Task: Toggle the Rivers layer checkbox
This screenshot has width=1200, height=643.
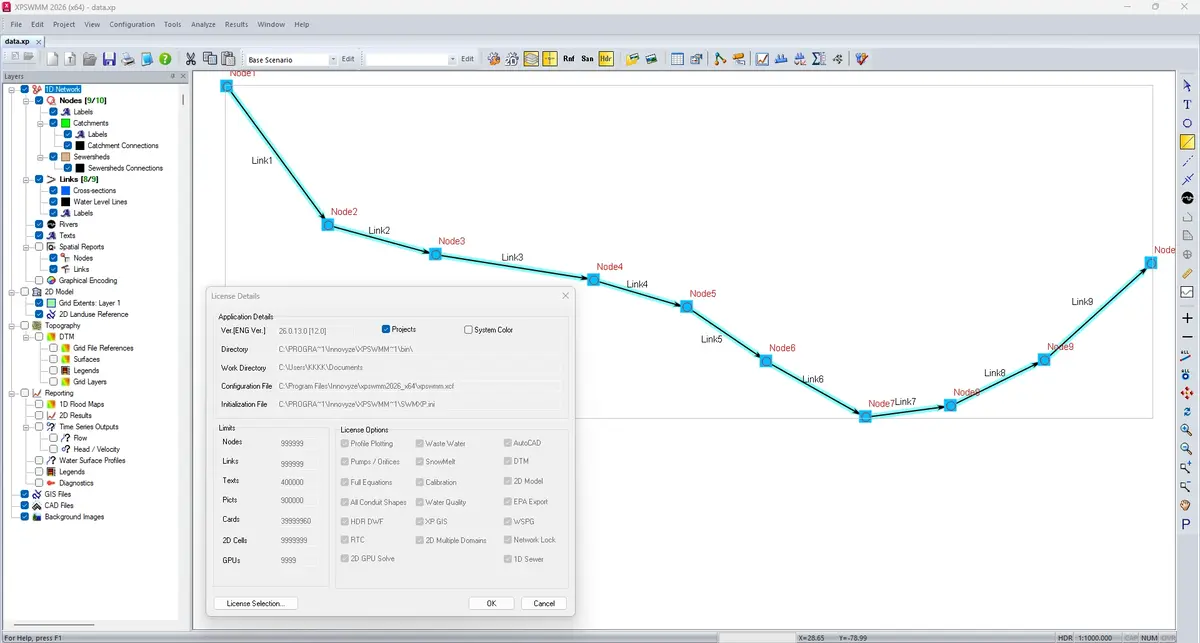Action: (39, 224)
